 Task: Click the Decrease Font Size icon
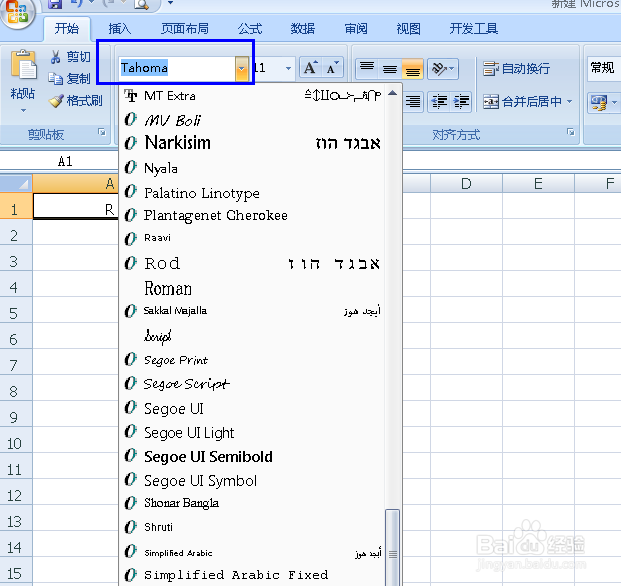click(x=332, y=68)
